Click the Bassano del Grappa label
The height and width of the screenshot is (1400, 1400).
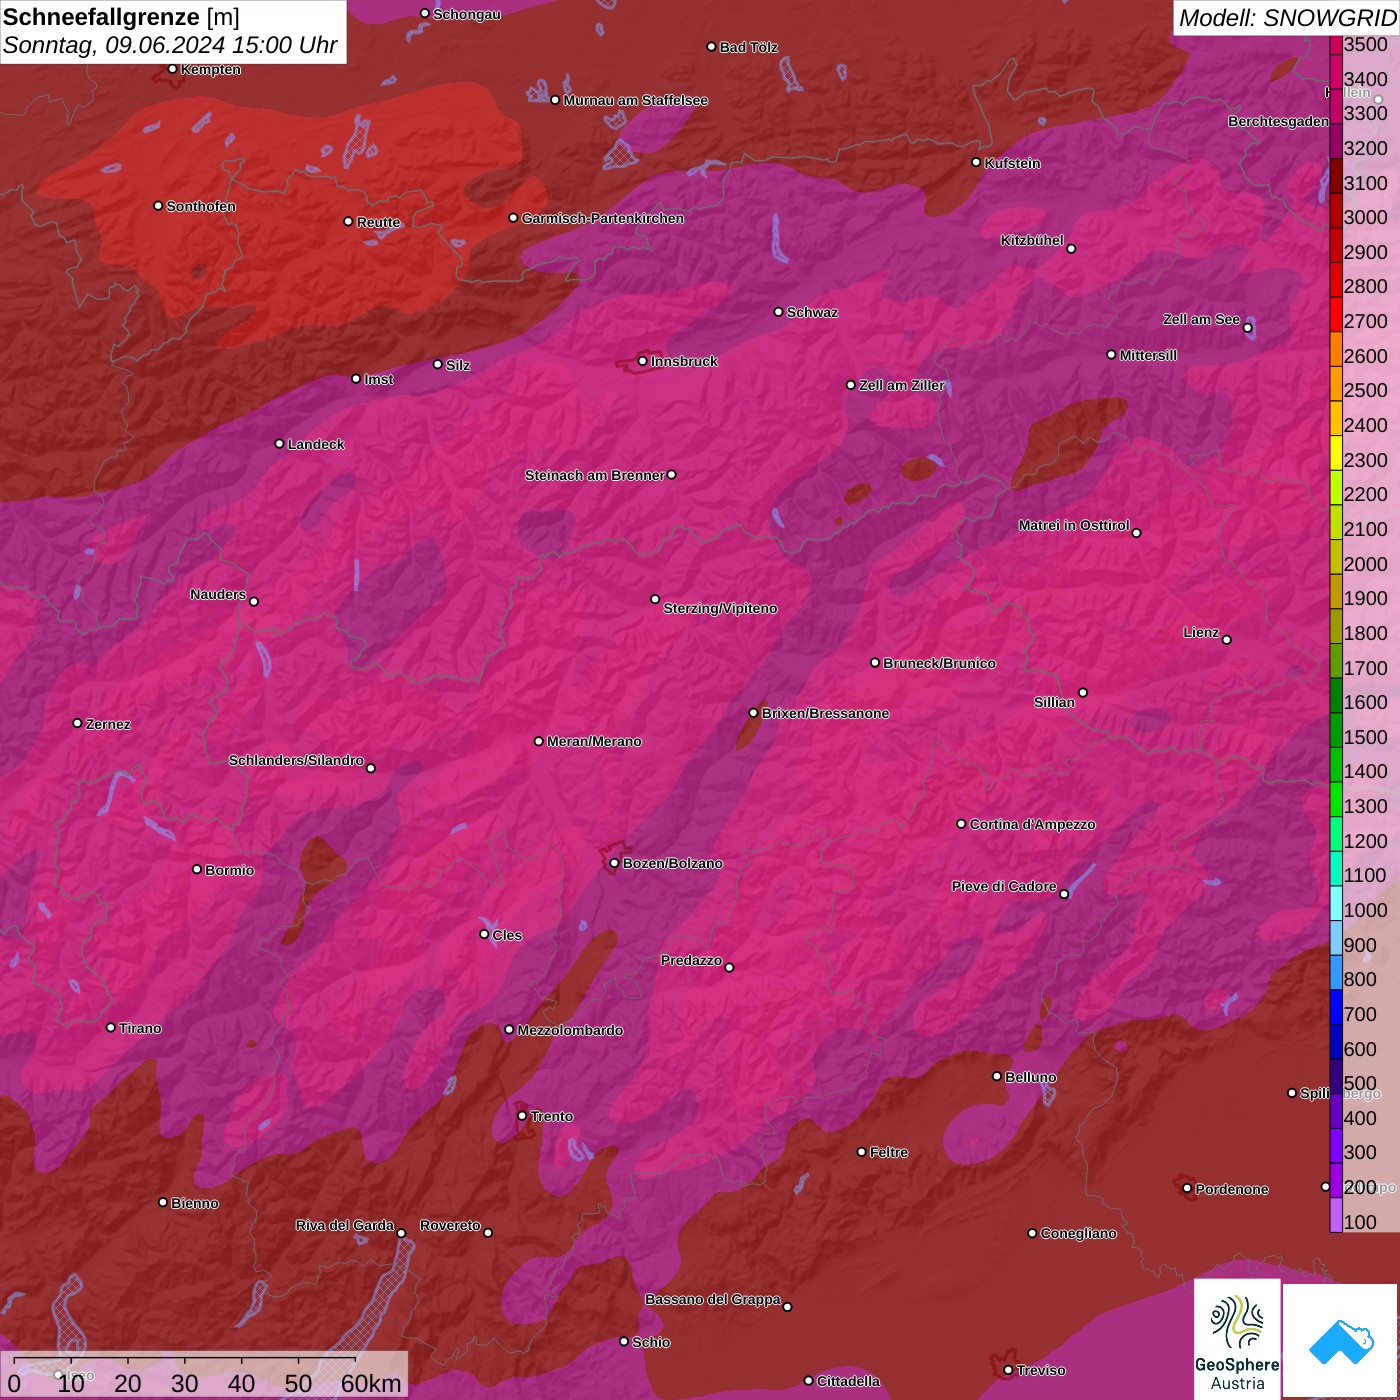713,1299
